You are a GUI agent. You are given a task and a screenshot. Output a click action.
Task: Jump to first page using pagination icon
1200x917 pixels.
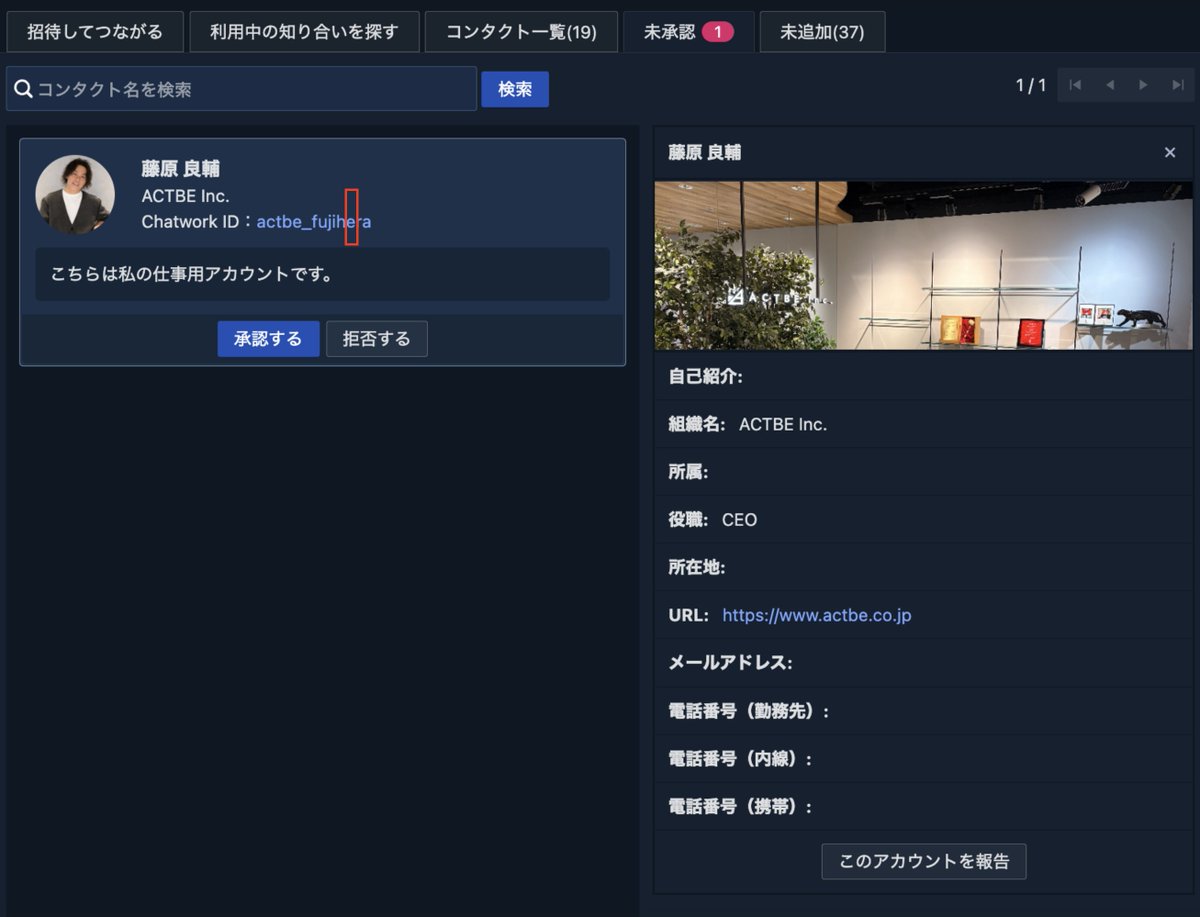click(1075, 85)
